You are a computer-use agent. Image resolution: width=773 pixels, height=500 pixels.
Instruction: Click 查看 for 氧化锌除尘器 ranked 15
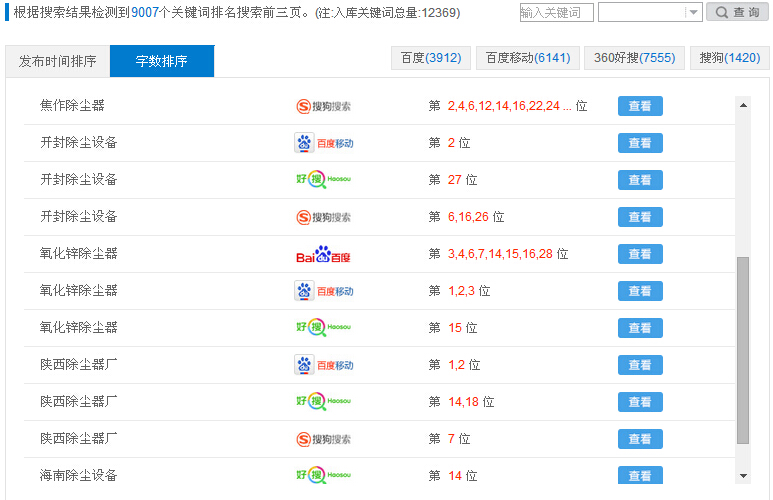640,328
